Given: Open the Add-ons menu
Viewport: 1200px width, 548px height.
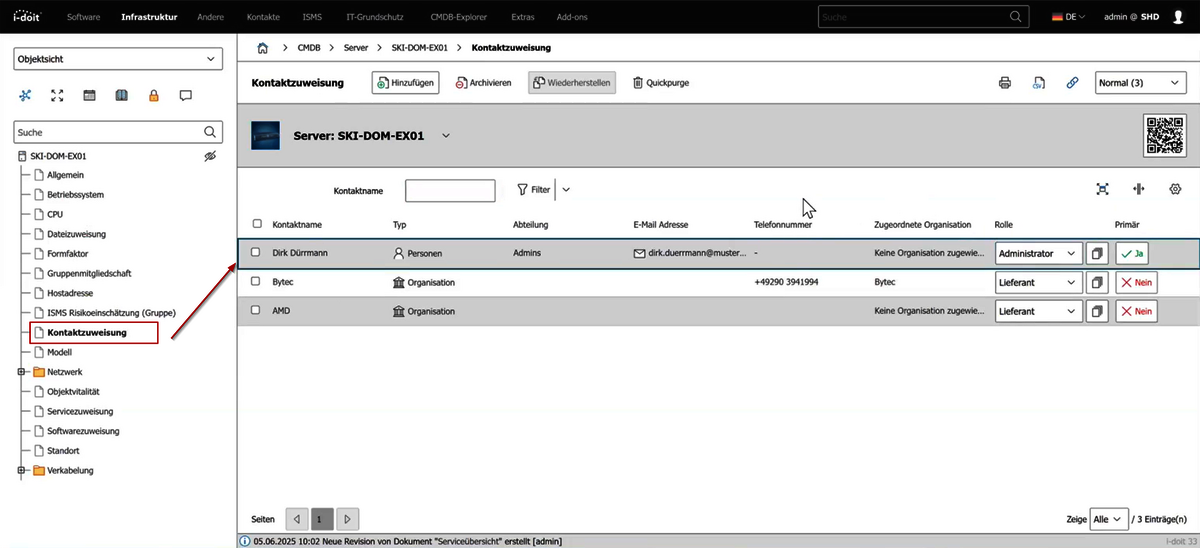Looking at the screenshot, I should pyautogui.click(x=572, y=17).
